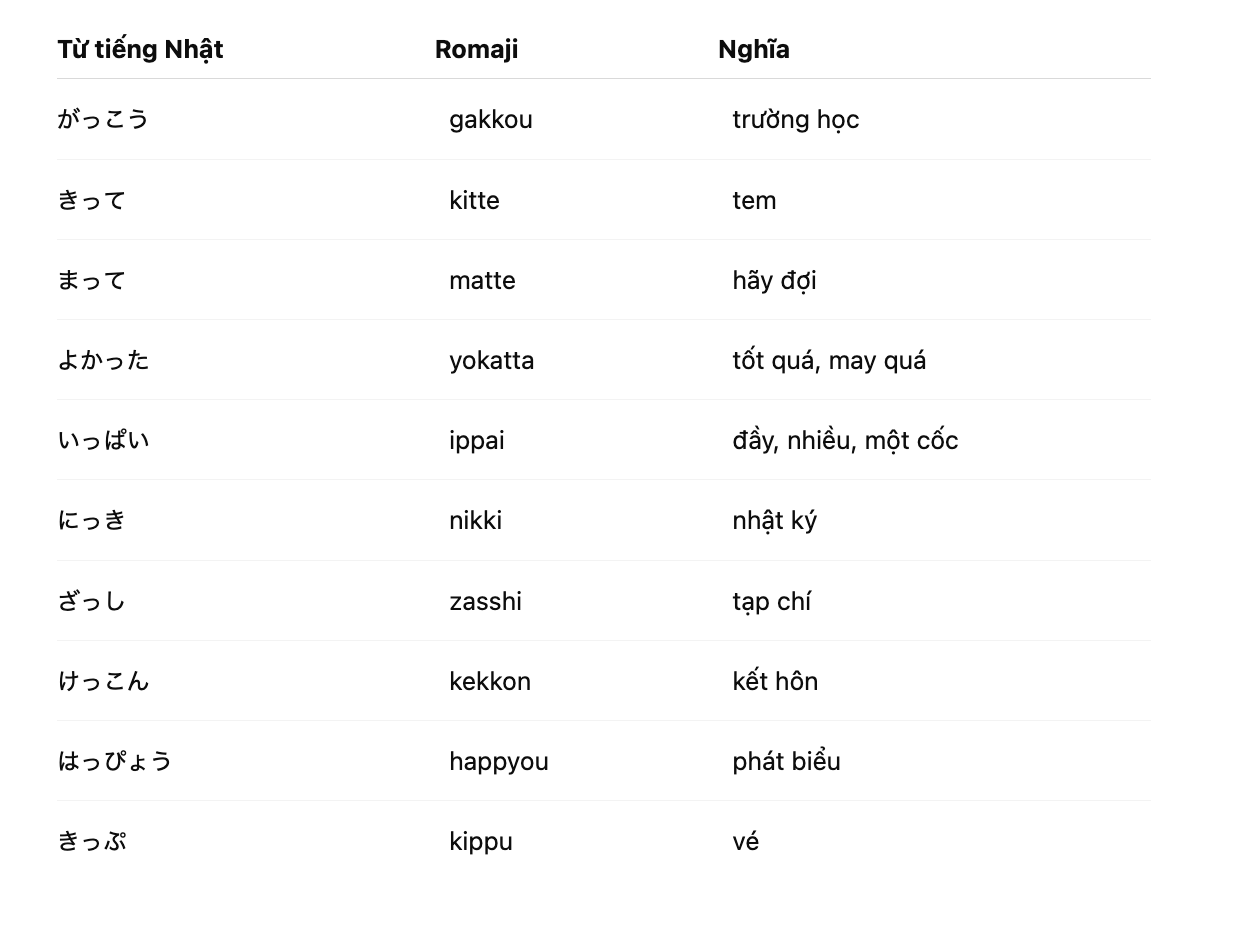Select the word よかった
The width and height of the screenshot is (1240, 928).
[x=103, y=360]
